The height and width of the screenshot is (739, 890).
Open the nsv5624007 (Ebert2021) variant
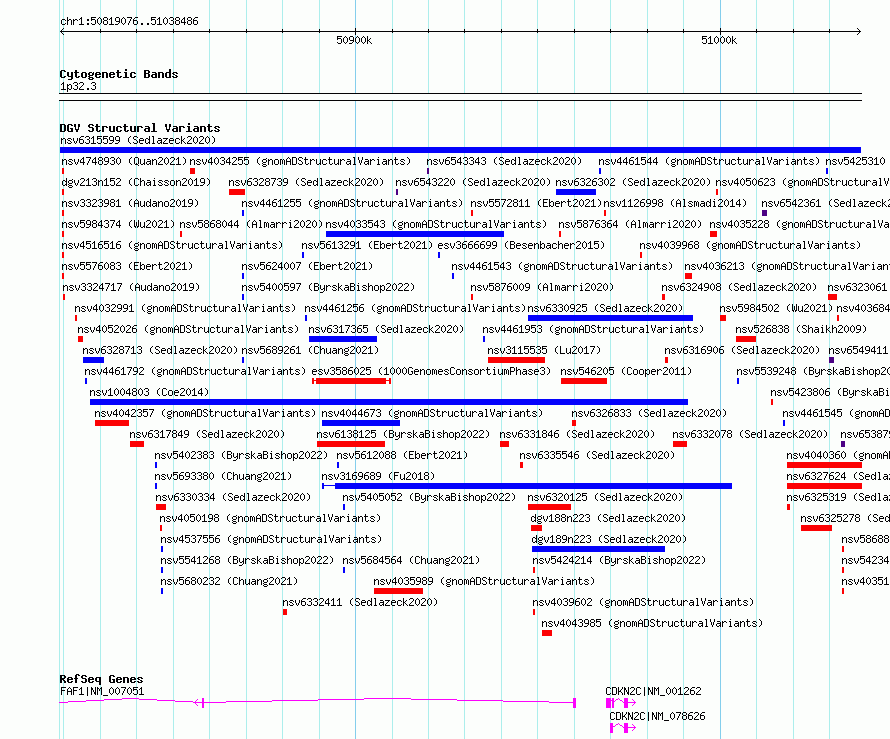click(x=307, y=266)
